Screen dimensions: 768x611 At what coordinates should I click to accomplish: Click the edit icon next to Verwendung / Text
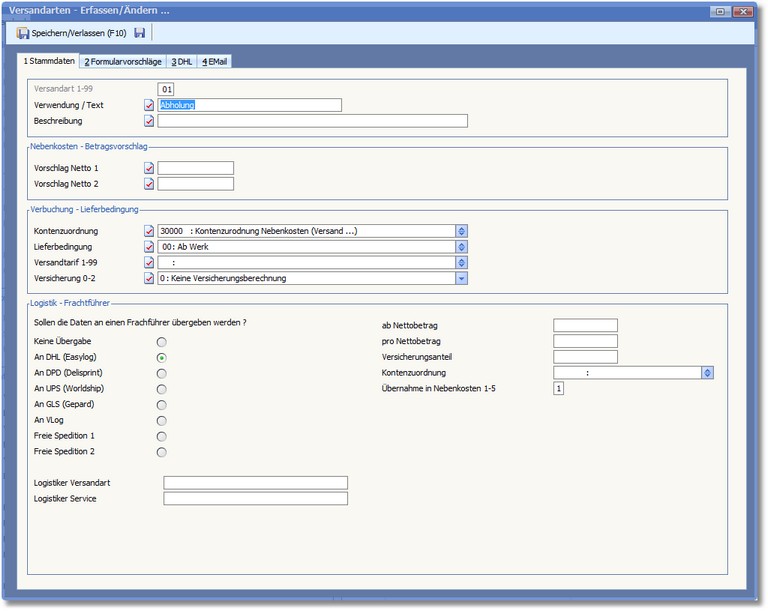click(150, 105)
